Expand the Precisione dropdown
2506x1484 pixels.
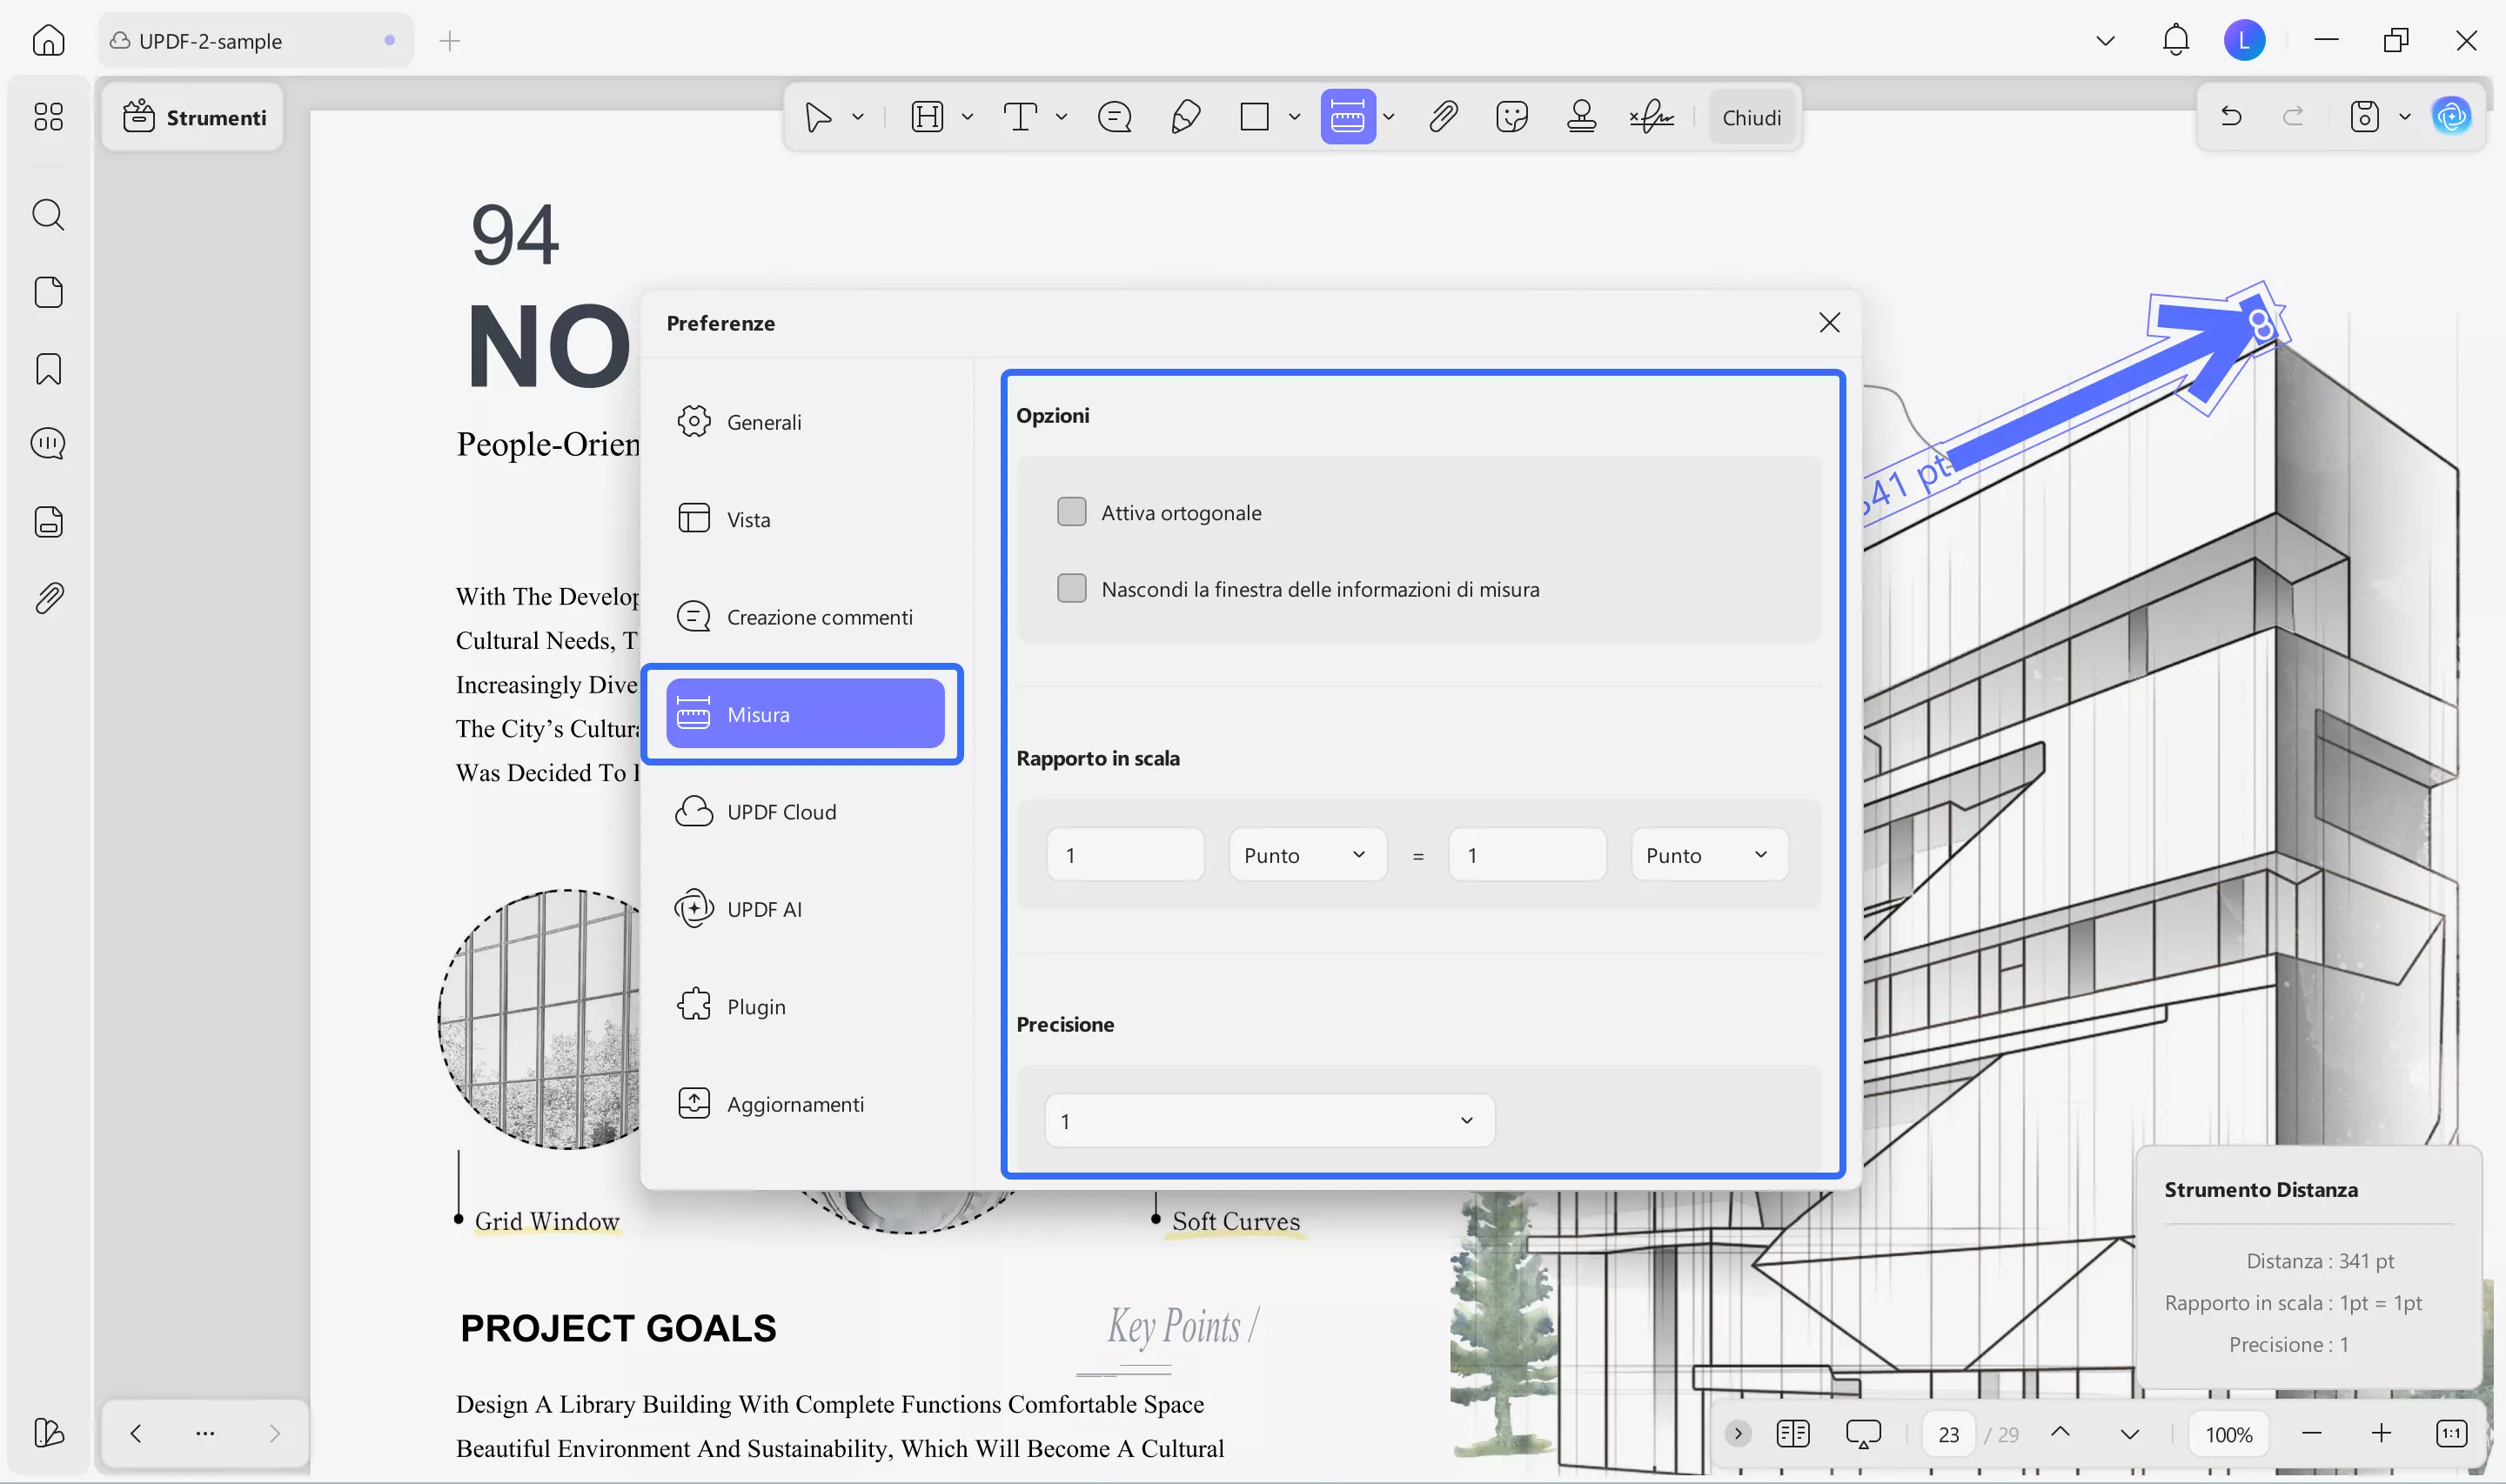coord(1267,1120)
